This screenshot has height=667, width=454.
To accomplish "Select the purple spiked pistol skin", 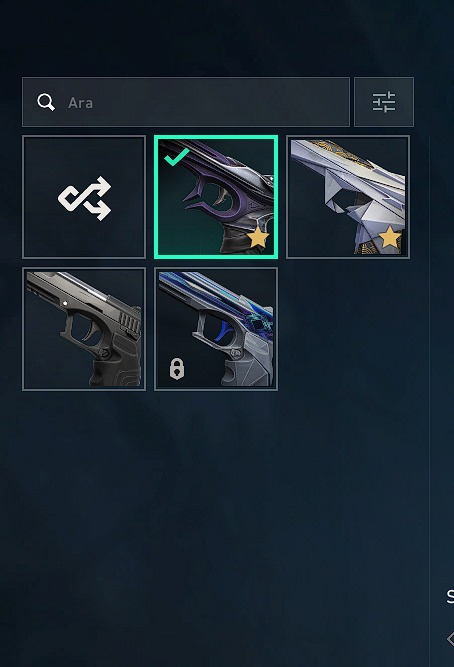I will click(216, 197).
